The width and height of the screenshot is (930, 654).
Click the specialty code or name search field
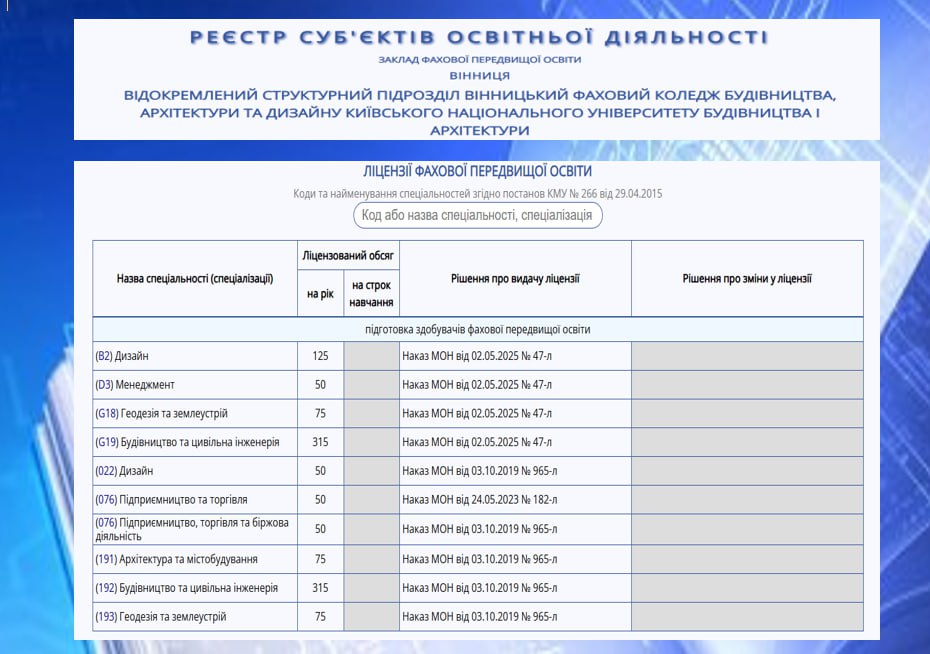click(477, 215)
